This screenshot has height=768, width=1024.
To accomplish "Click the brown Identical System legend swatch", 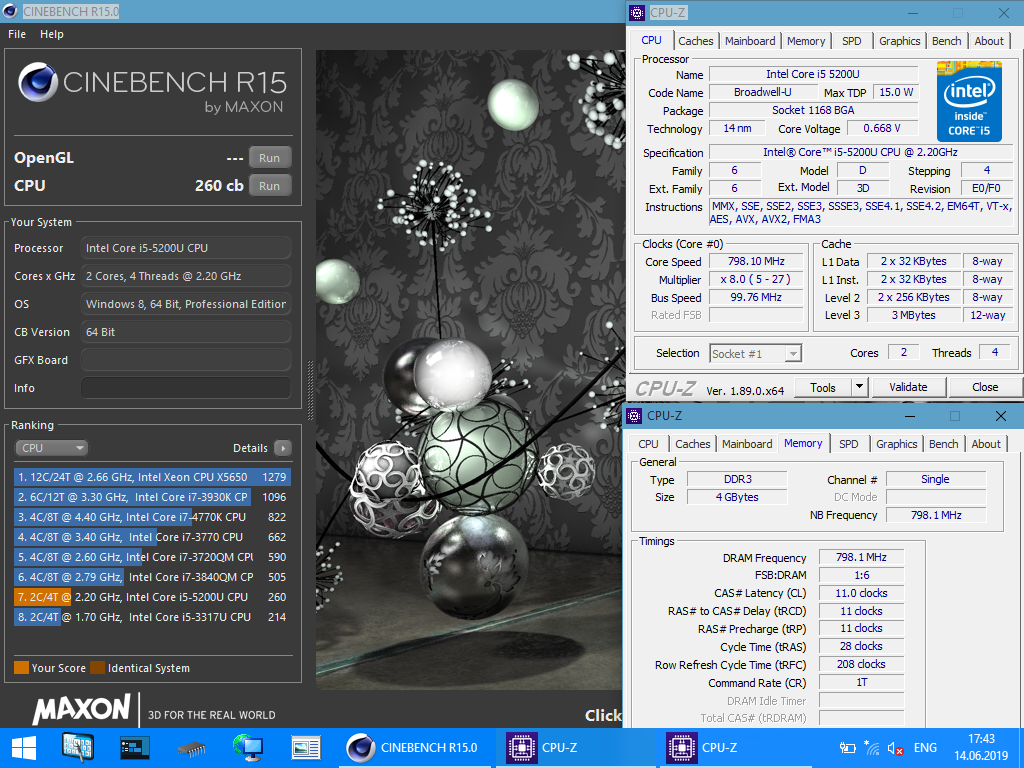I will click(x=97, y=667).
